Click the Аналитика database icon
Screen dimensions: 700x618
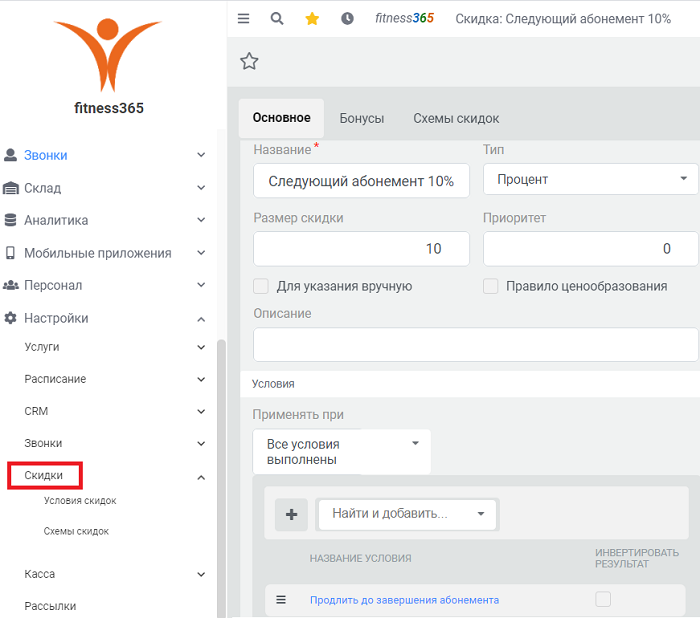10,220
